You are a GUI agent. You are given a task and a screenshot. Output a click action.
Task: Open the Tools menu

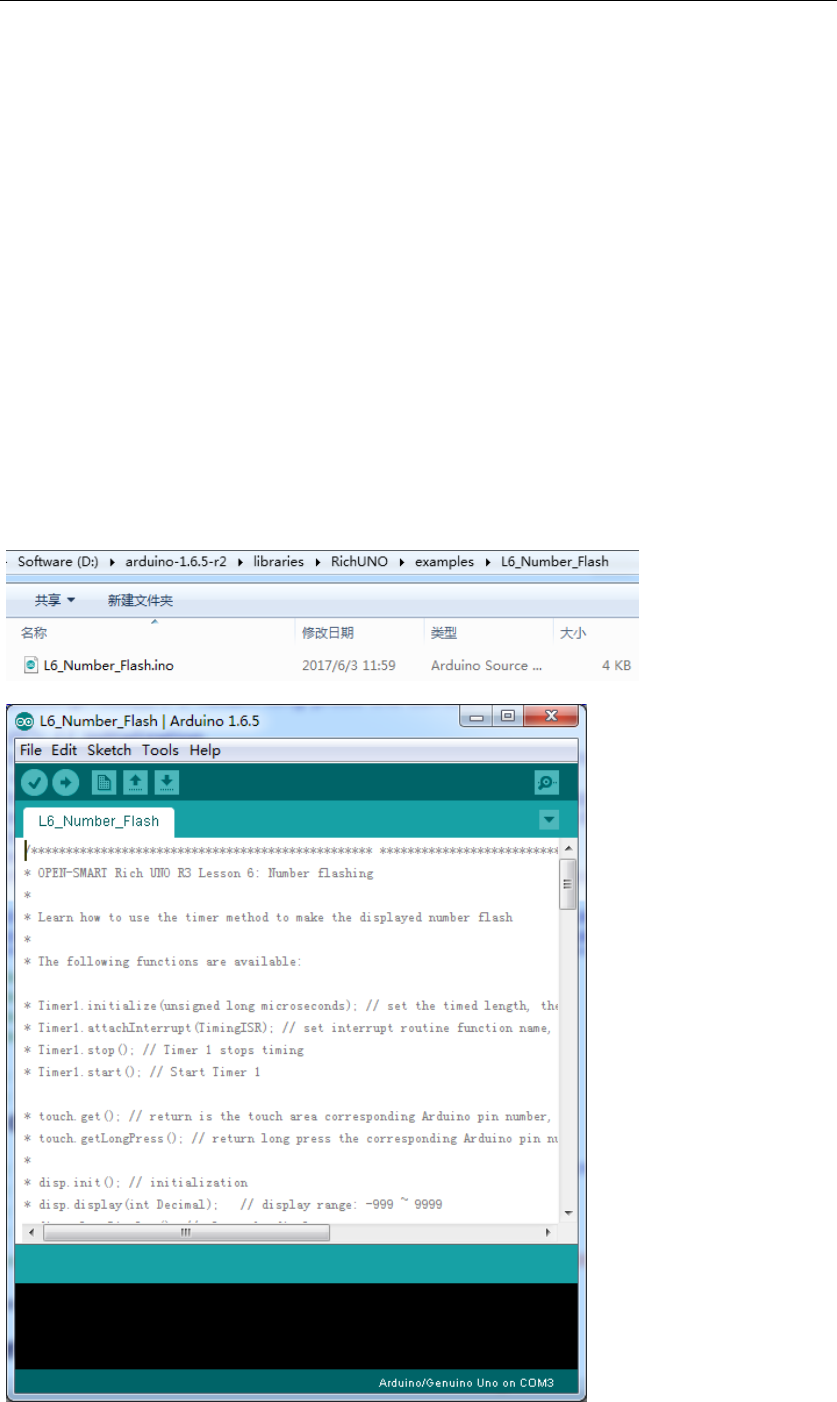click(x=160, y=750)
